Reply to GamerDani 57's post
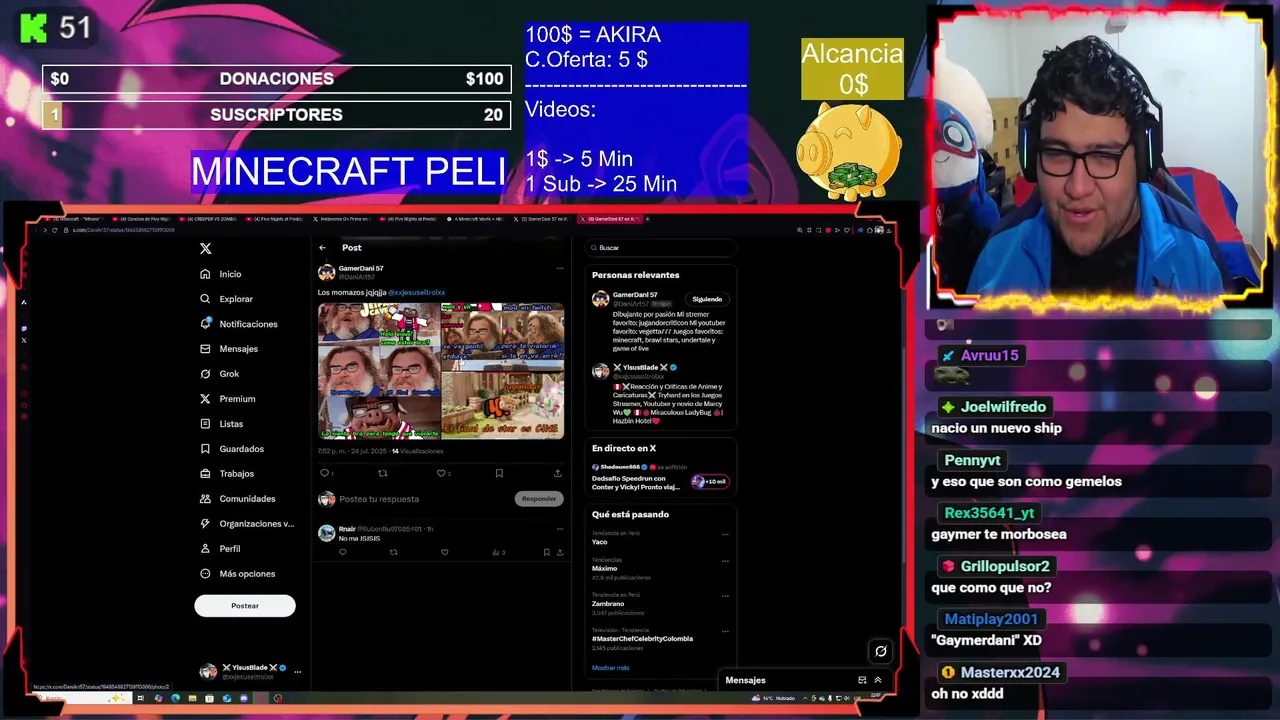 [324, 473]
